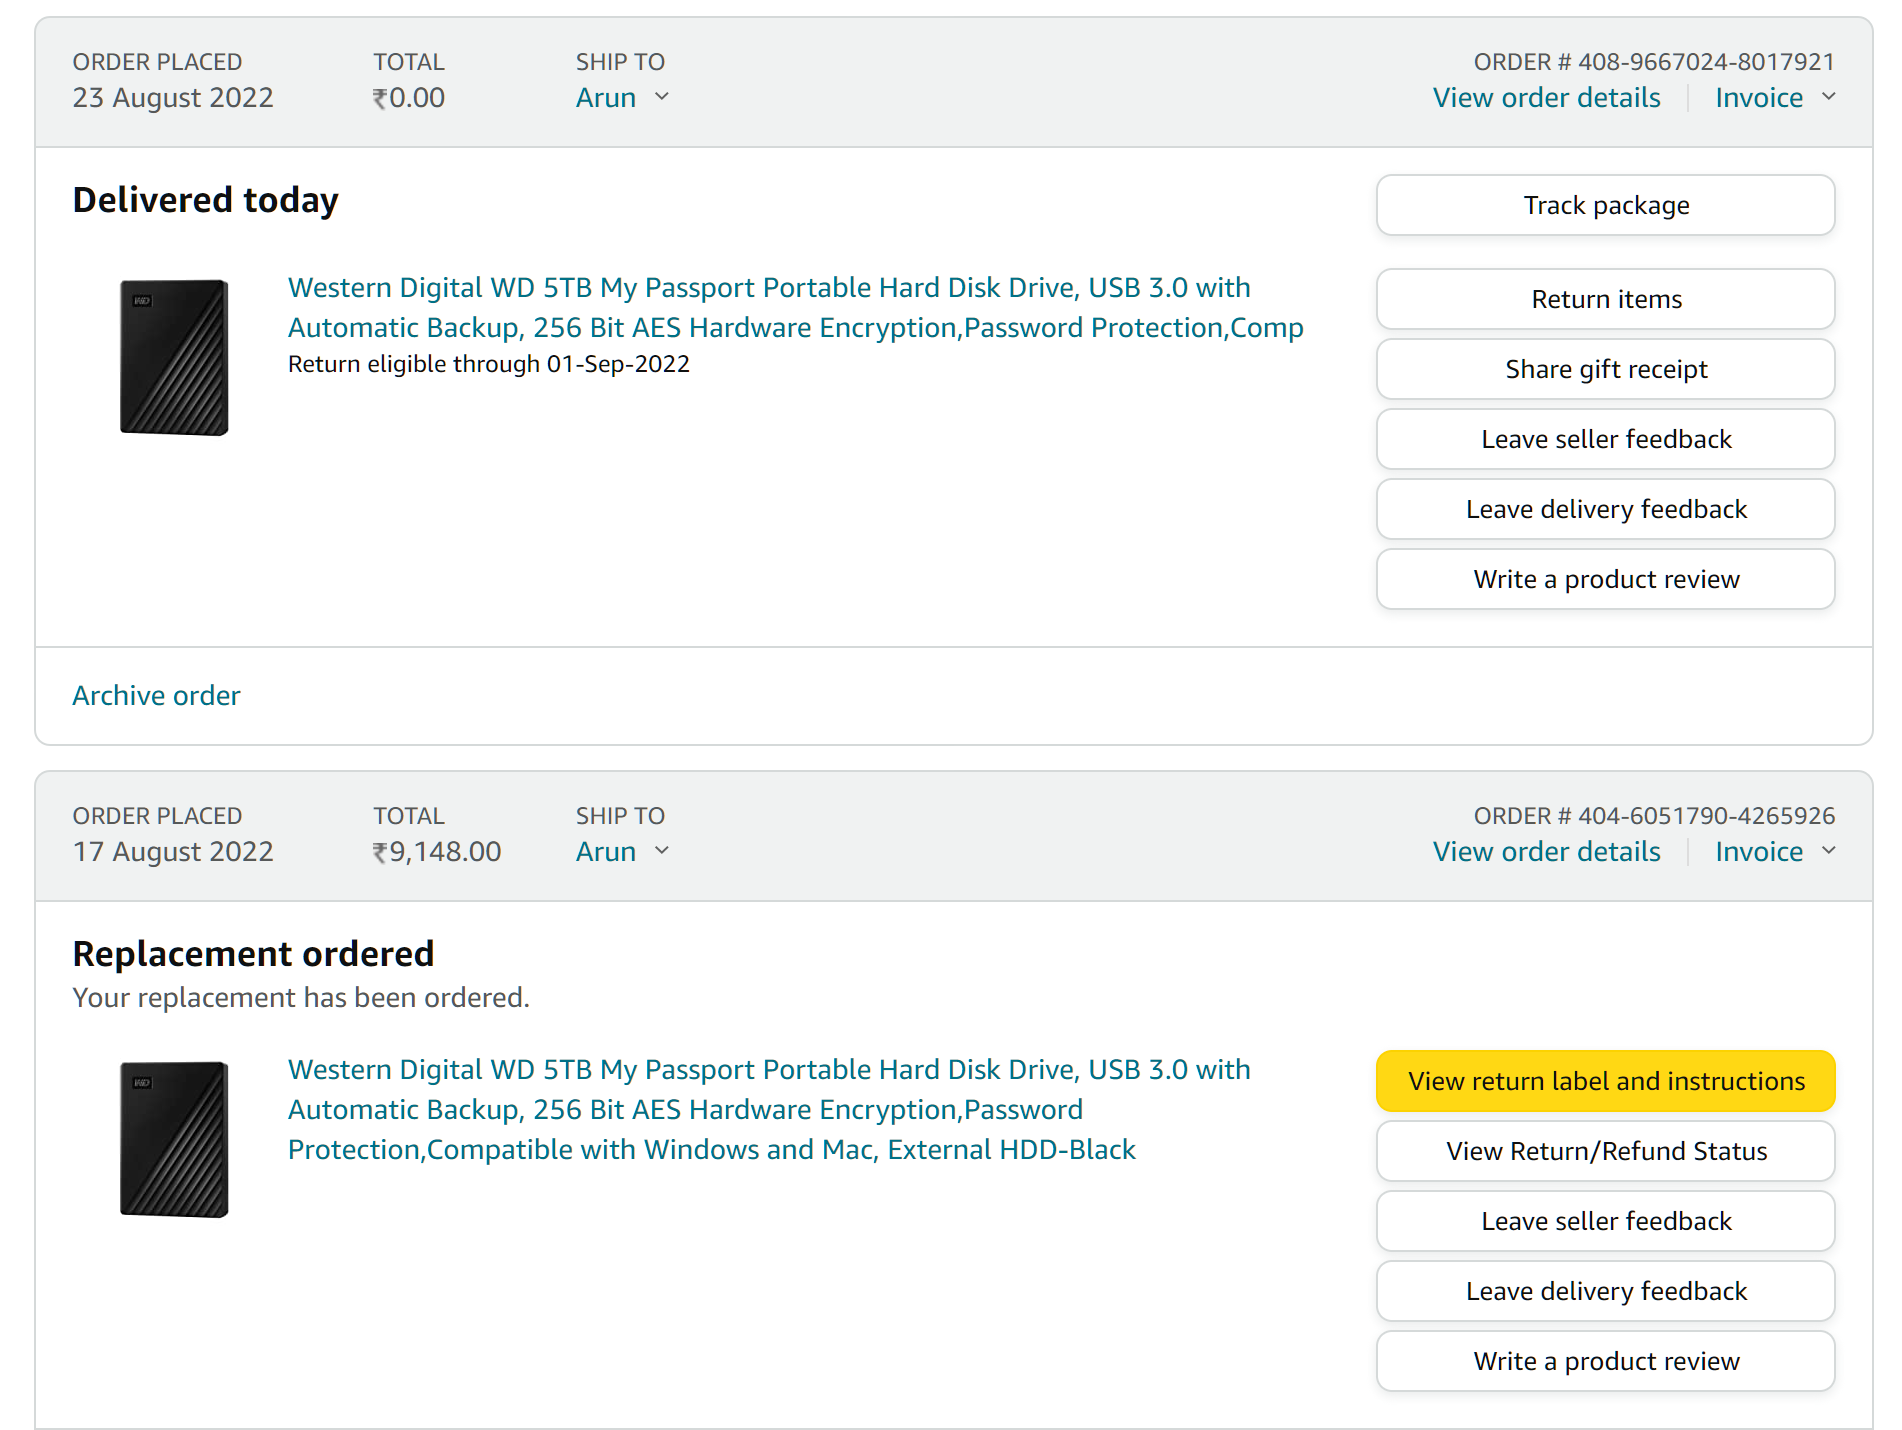The image size is (1902, 1430).
Task: Open the Invoice dropdown for order 404-6051790-4265926
Action: pos(1774,852)
